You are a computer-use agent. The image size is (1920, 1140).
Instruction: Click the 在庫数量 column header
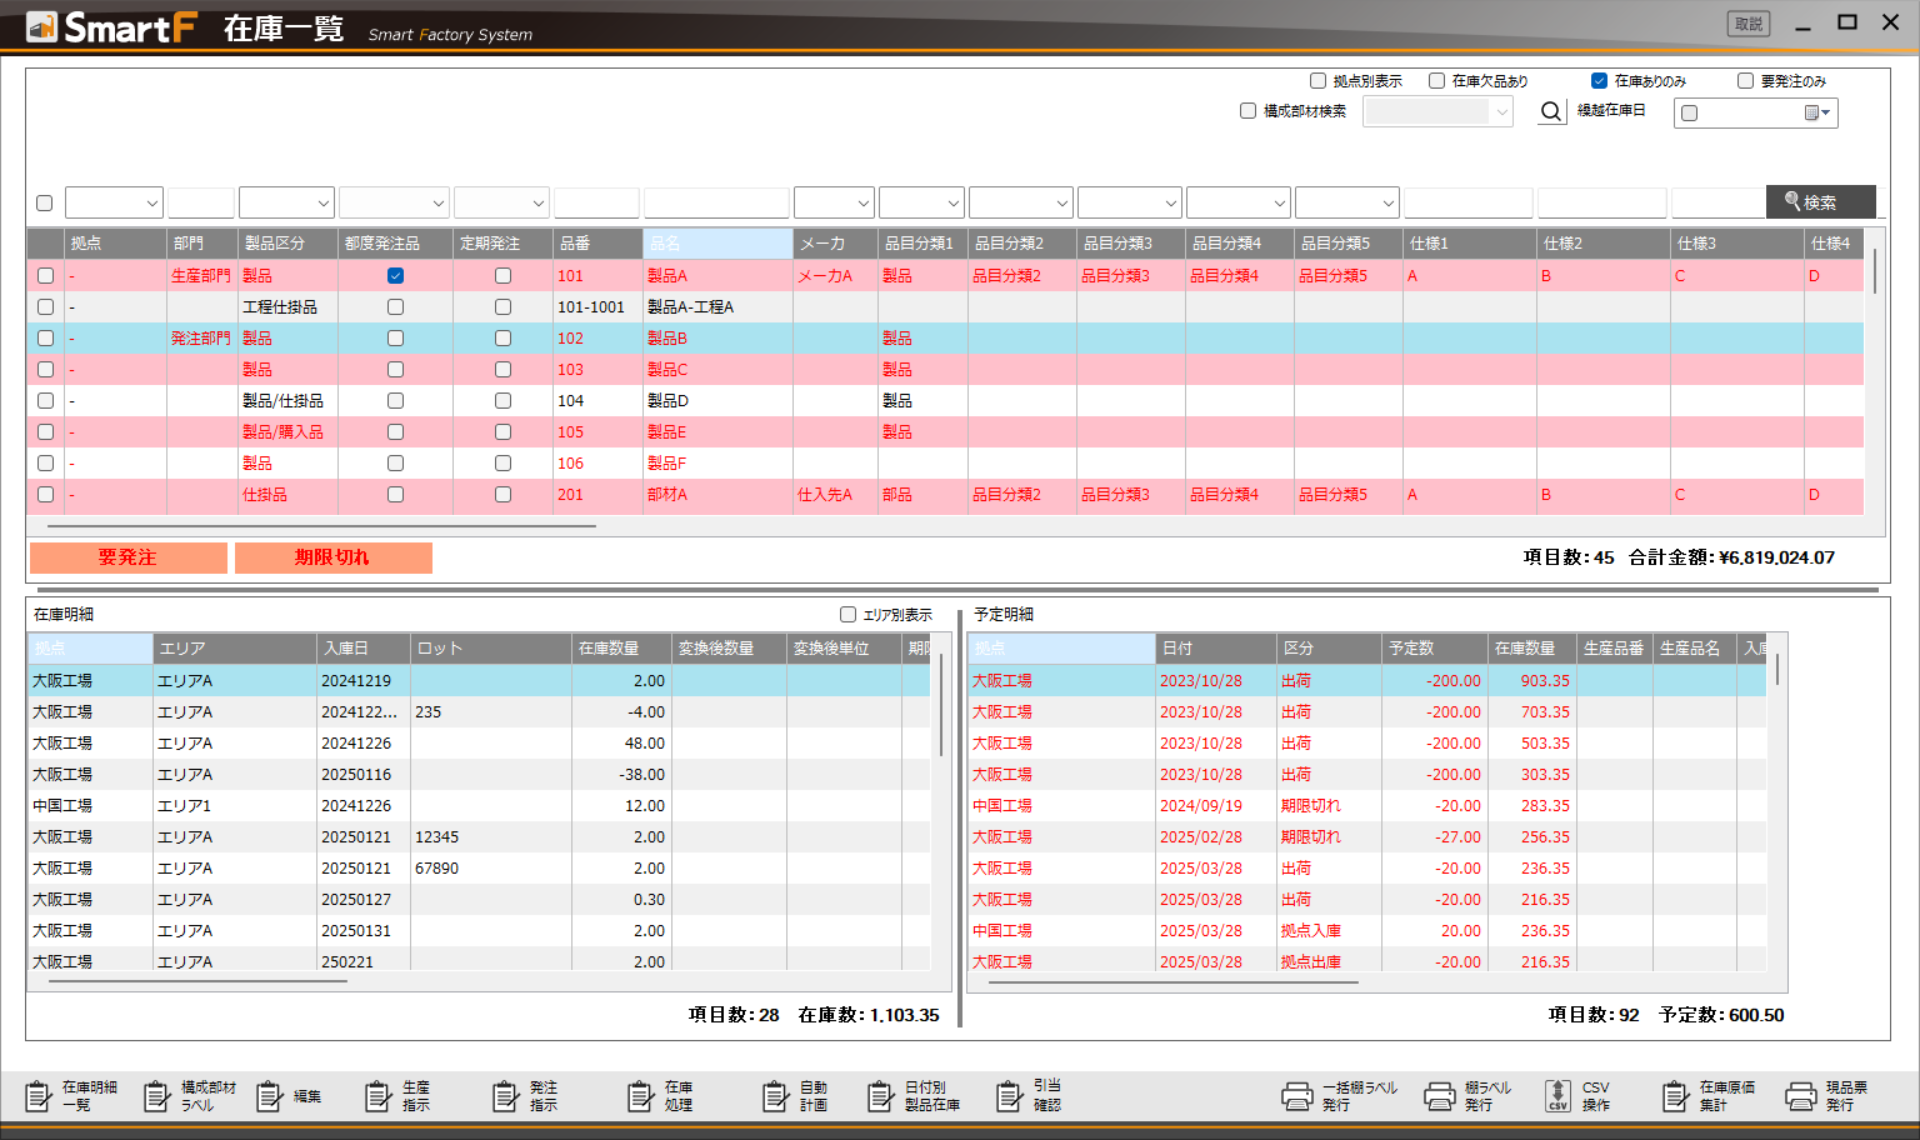click(620, 648)
